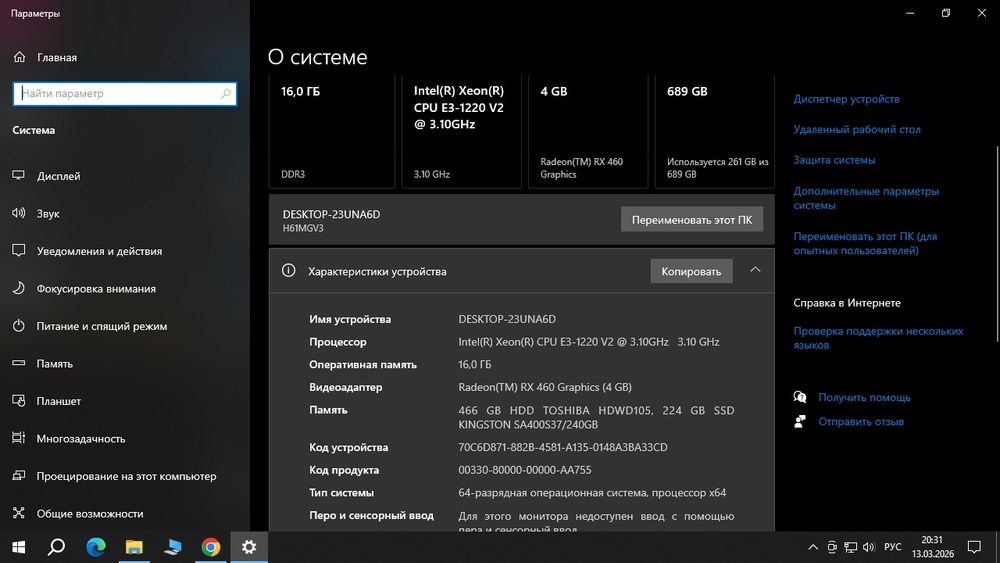Click the Код устройства value 70C6D871-882B-4581-A135-0148A3BA33CD

pos(562,448)
